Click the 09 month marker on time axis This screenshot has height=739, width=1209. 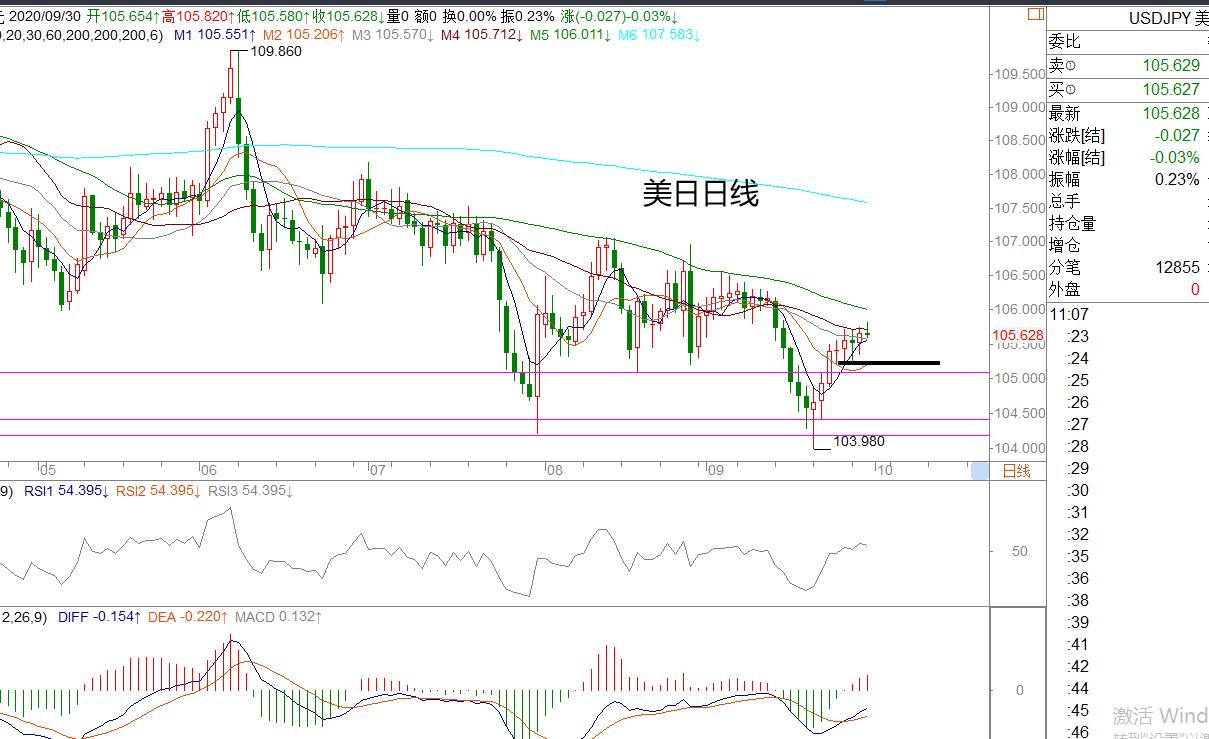[x=714, y=470]
